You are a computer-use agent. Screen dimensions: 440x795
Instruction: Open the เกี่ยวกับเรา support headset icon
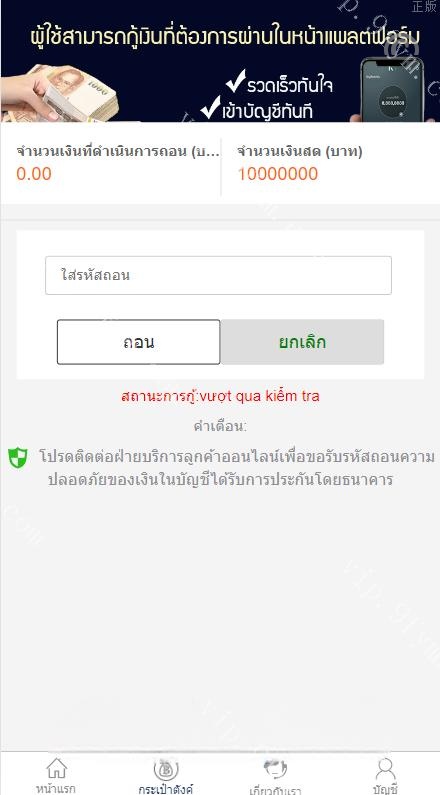pyautogui.click(x=276, y=769)
